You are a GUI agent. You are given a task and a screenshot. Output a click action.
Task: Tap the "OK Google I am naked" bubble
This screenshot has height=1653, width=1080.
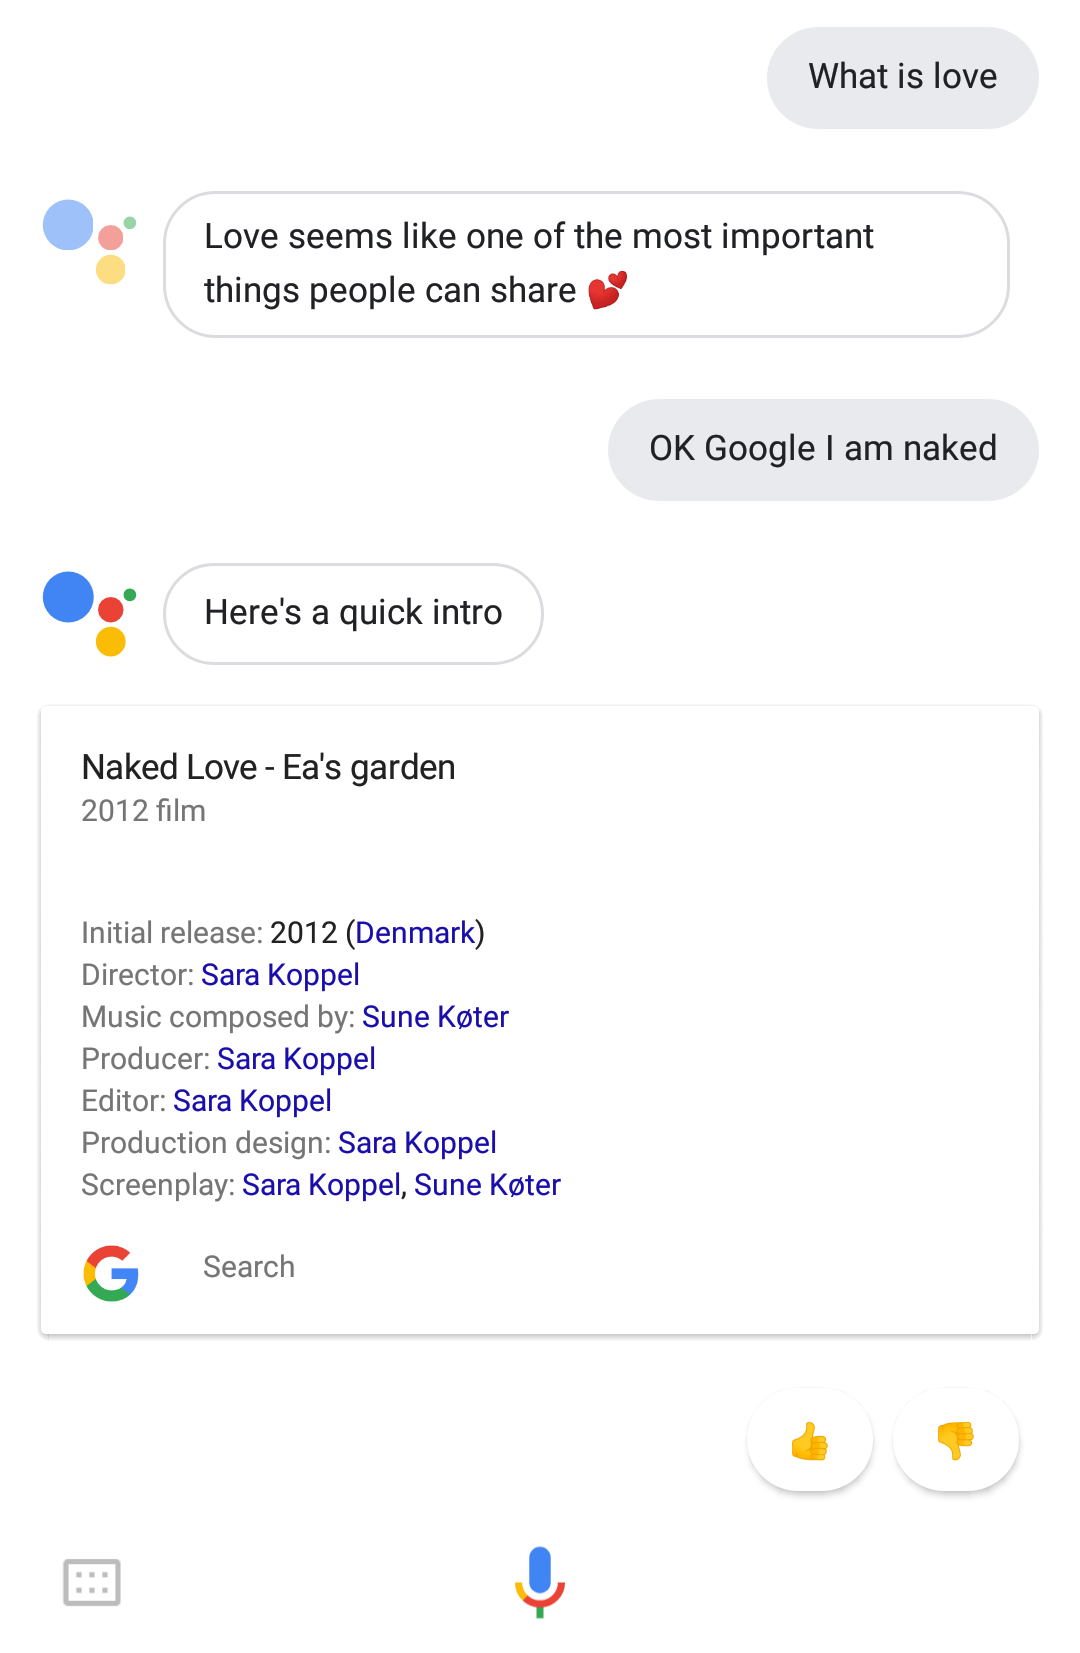822,449
